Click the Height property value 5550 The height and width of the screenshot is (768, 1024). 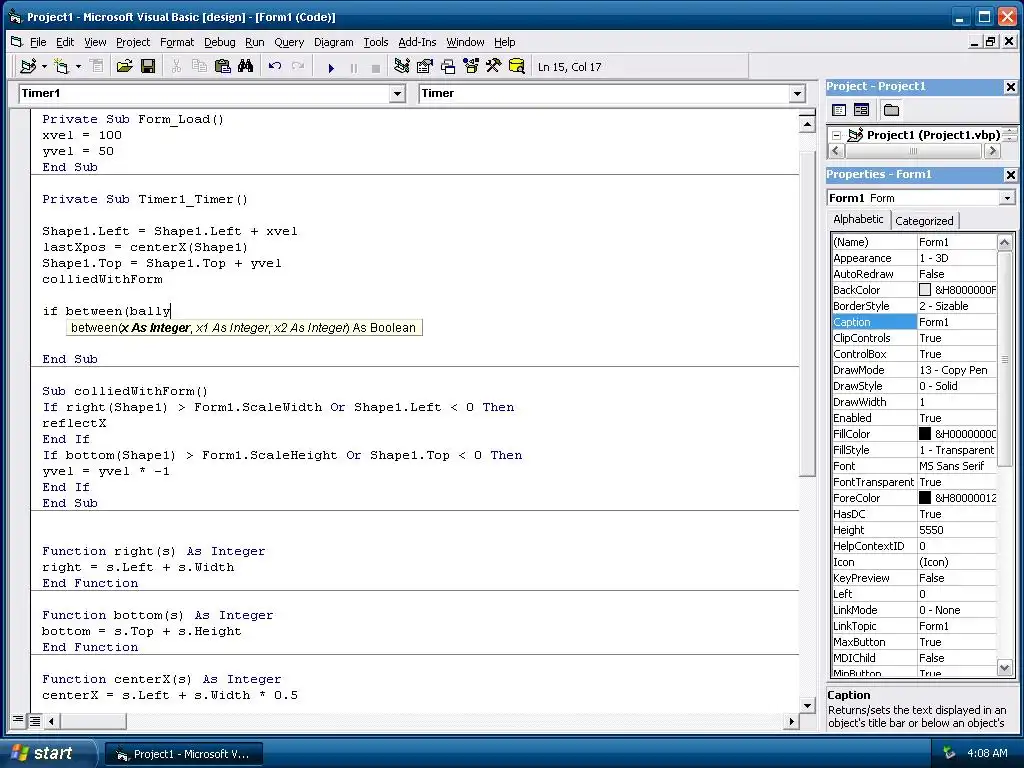pos(957,530)
